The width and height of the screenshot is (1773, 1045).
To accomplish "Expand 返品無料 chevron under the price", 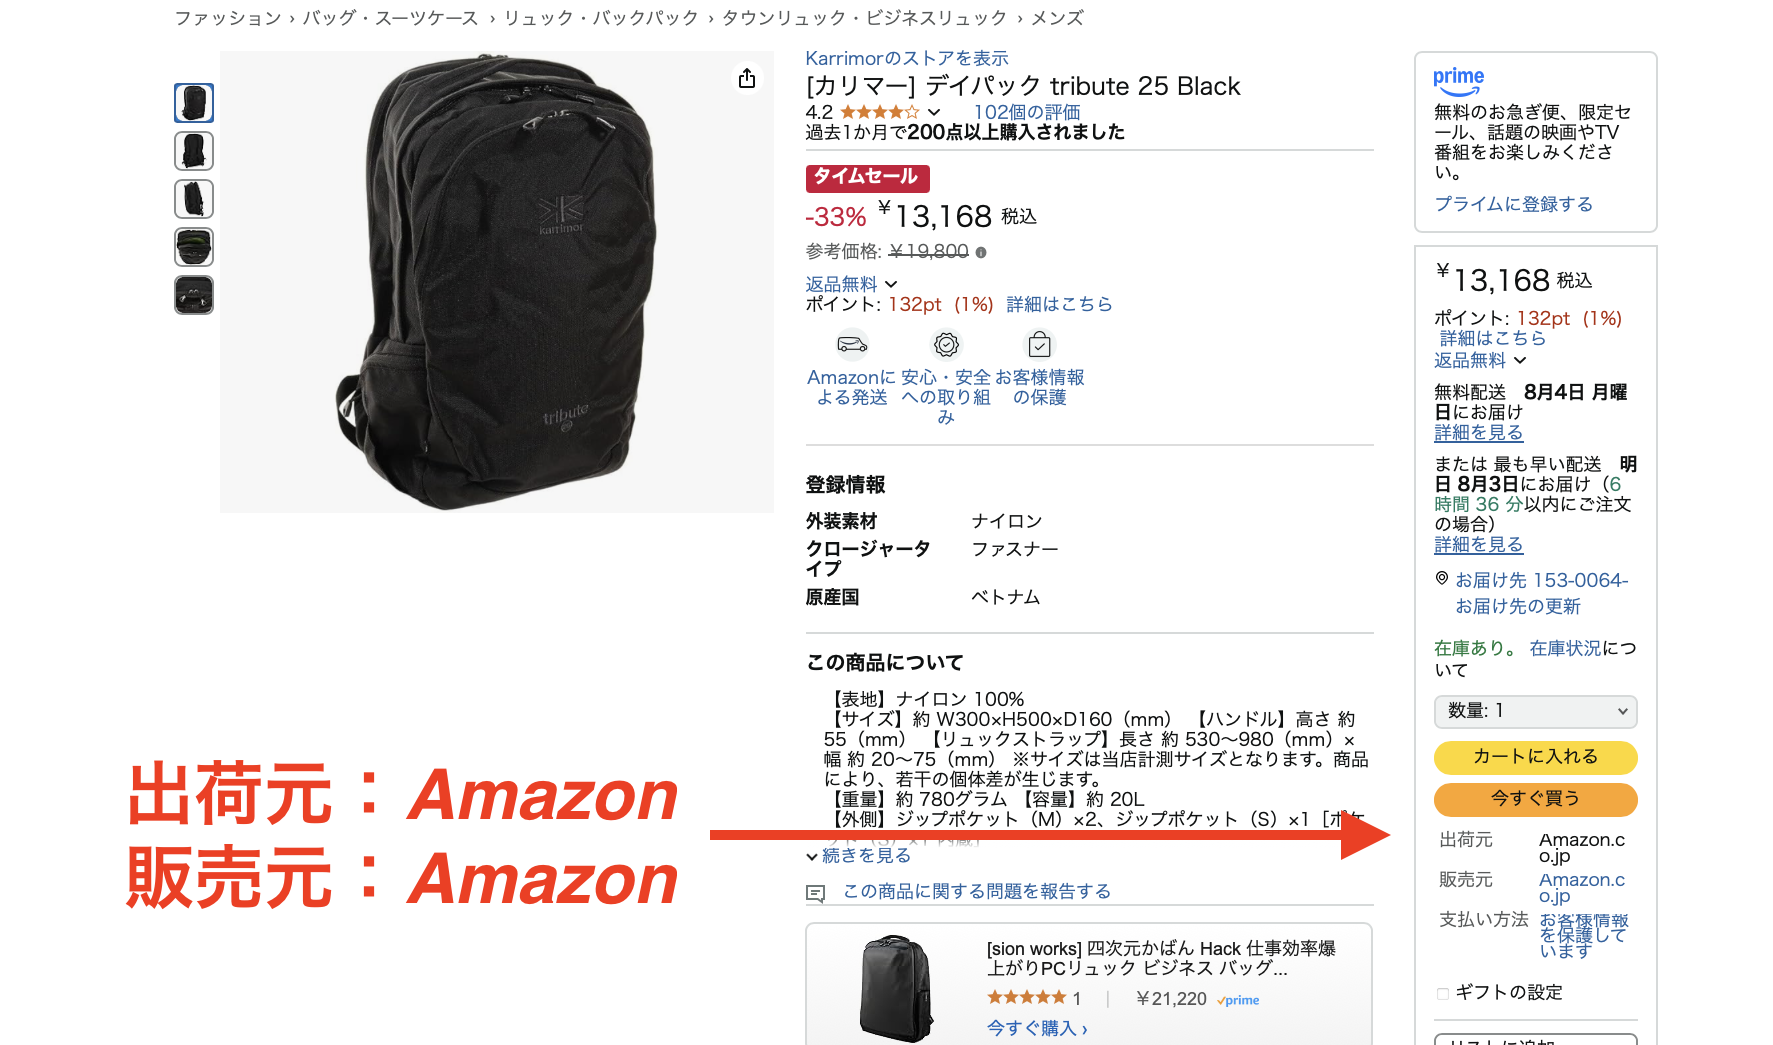I will tap(891, 285).
